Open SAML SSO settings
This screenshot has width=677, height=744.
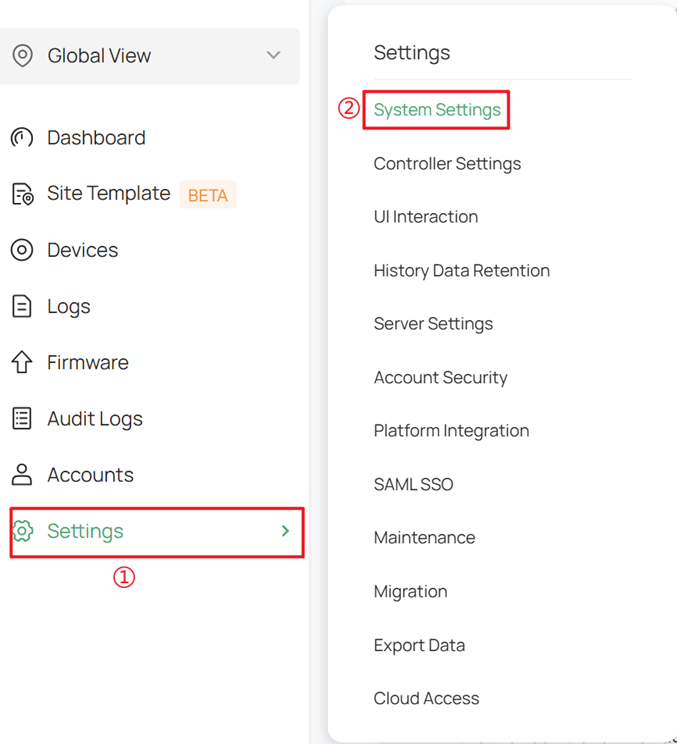[413, 484]
